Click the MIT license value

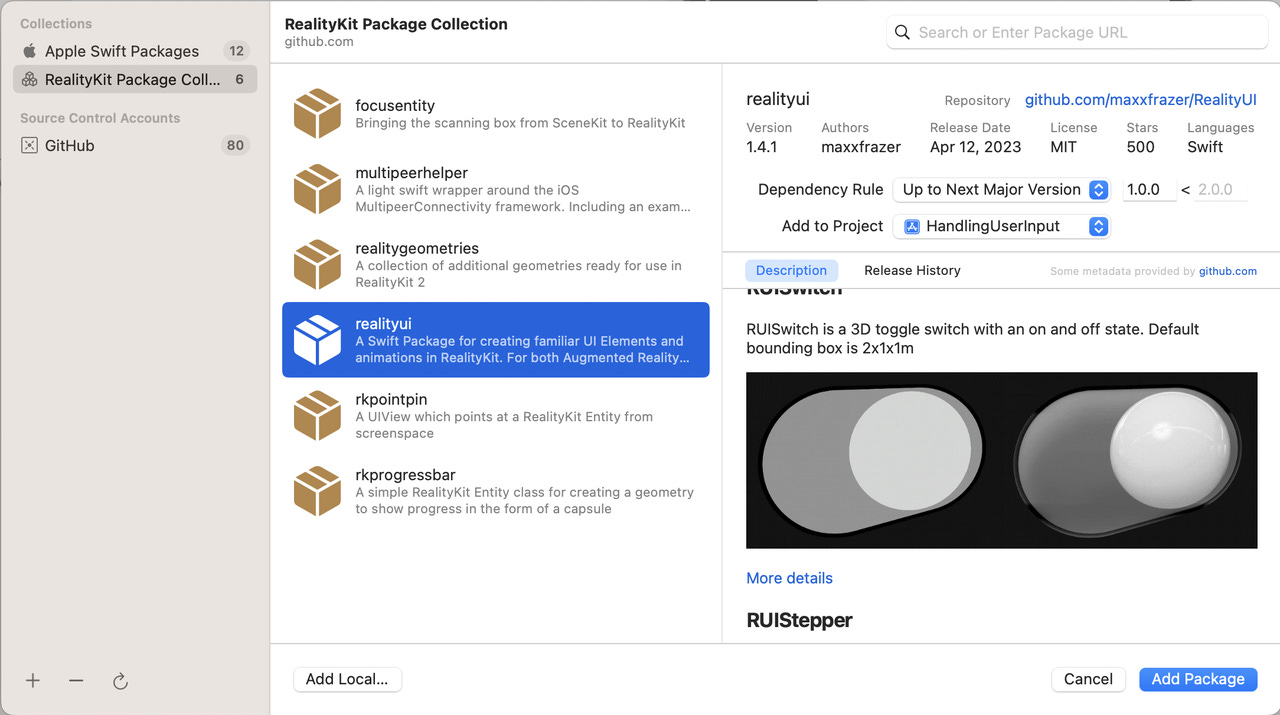[1063, 147]
